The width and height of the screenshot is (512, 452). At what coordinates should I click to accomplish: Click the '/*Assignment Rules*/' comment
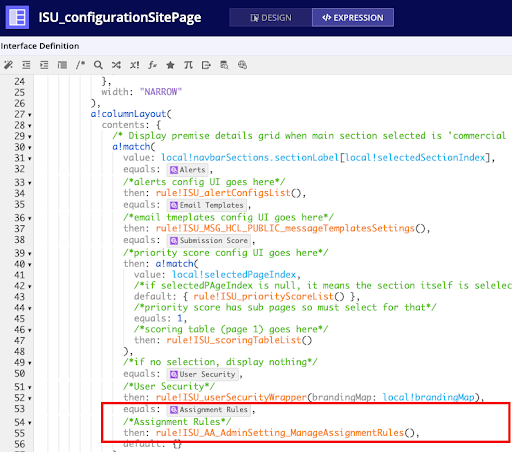(x=177, y=422)
